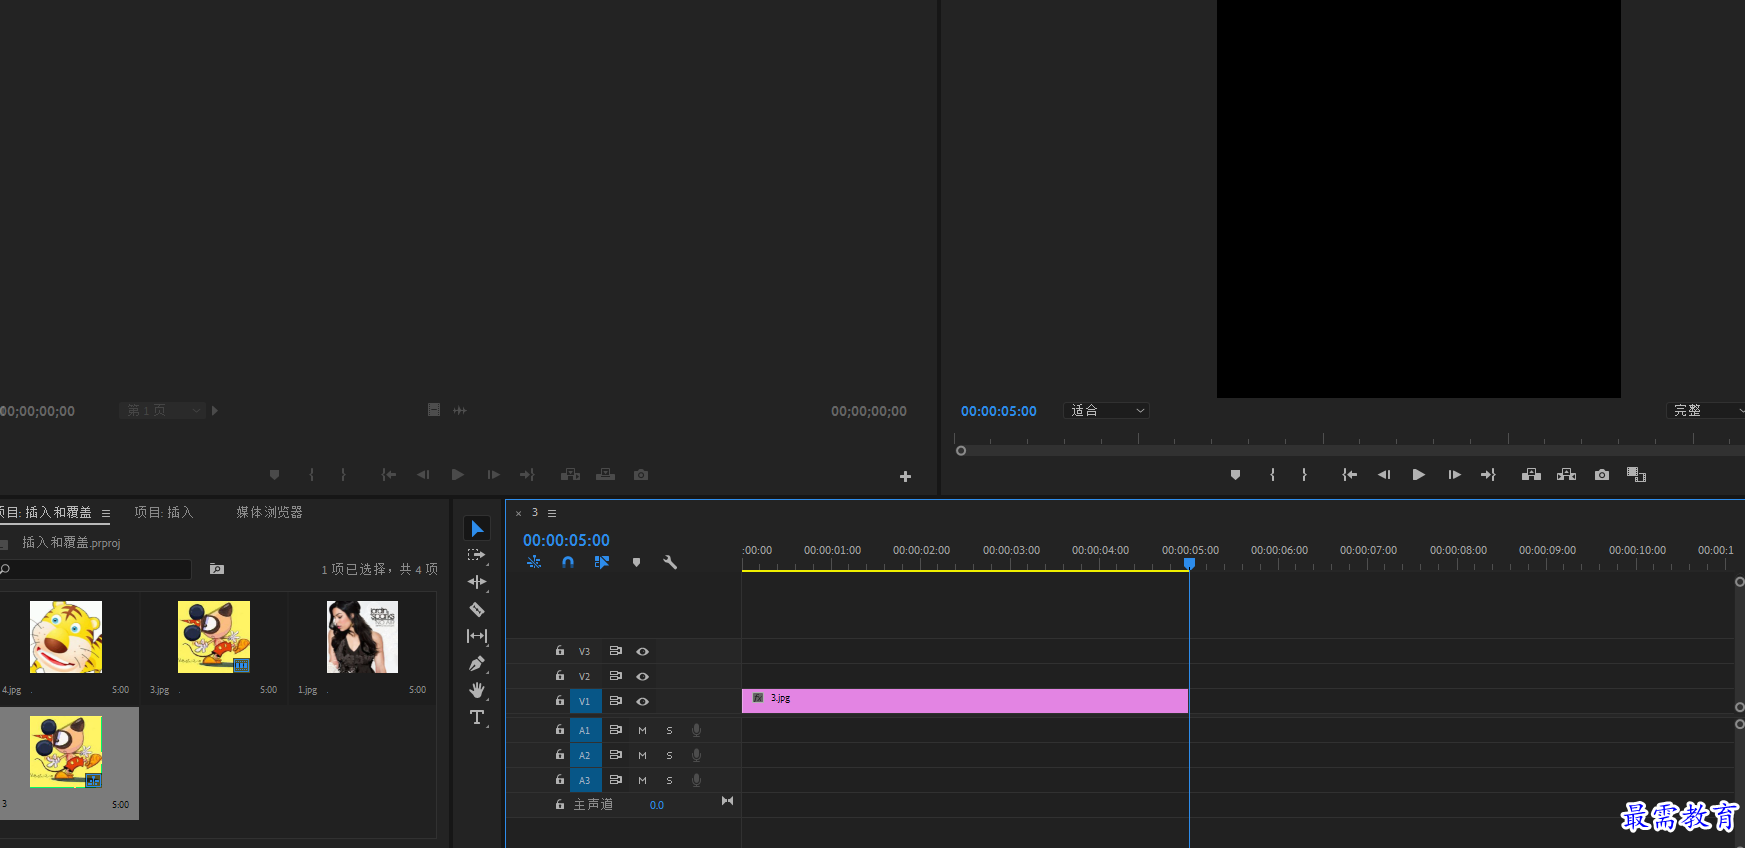Select the Hand tool
Image resolution: width=1745 pixels, height=848 pixels.
click(477, 690)
